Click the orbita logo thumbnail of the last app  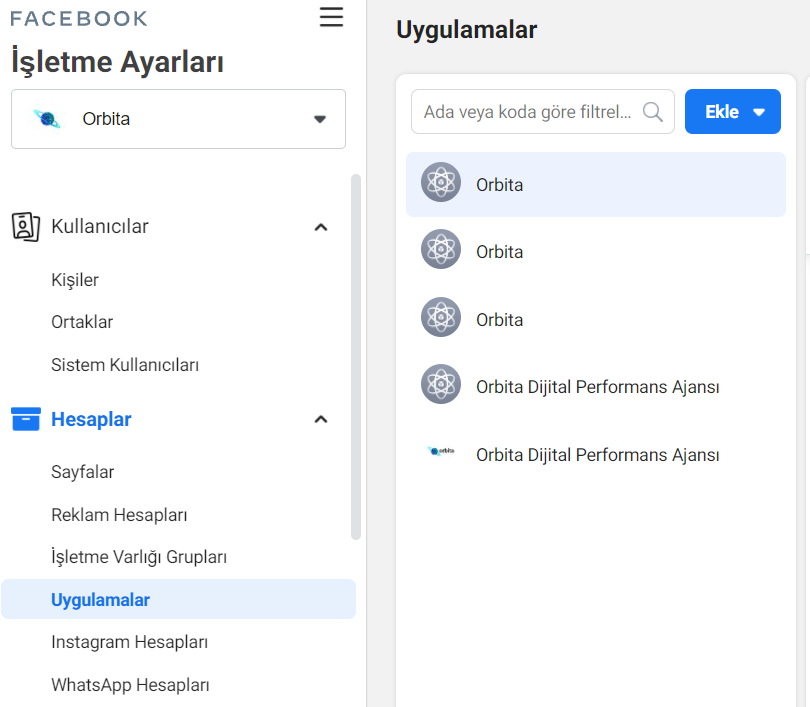pyautogui.click(x=441, y=451)
